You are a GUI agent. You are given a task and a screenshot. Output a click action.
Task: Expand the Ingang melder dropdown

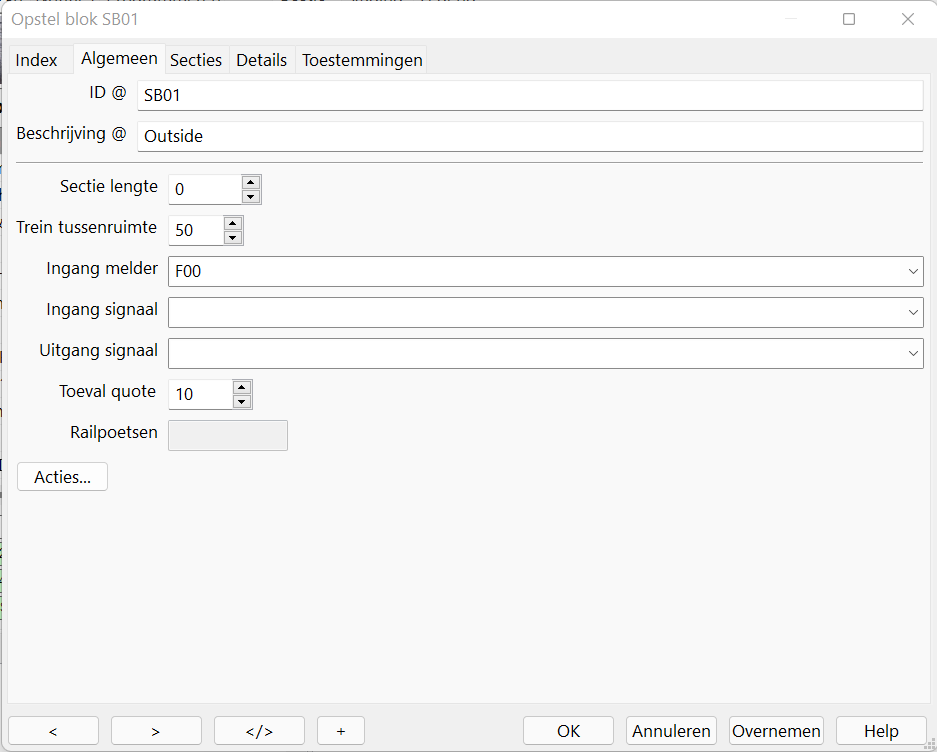point(913,271)
